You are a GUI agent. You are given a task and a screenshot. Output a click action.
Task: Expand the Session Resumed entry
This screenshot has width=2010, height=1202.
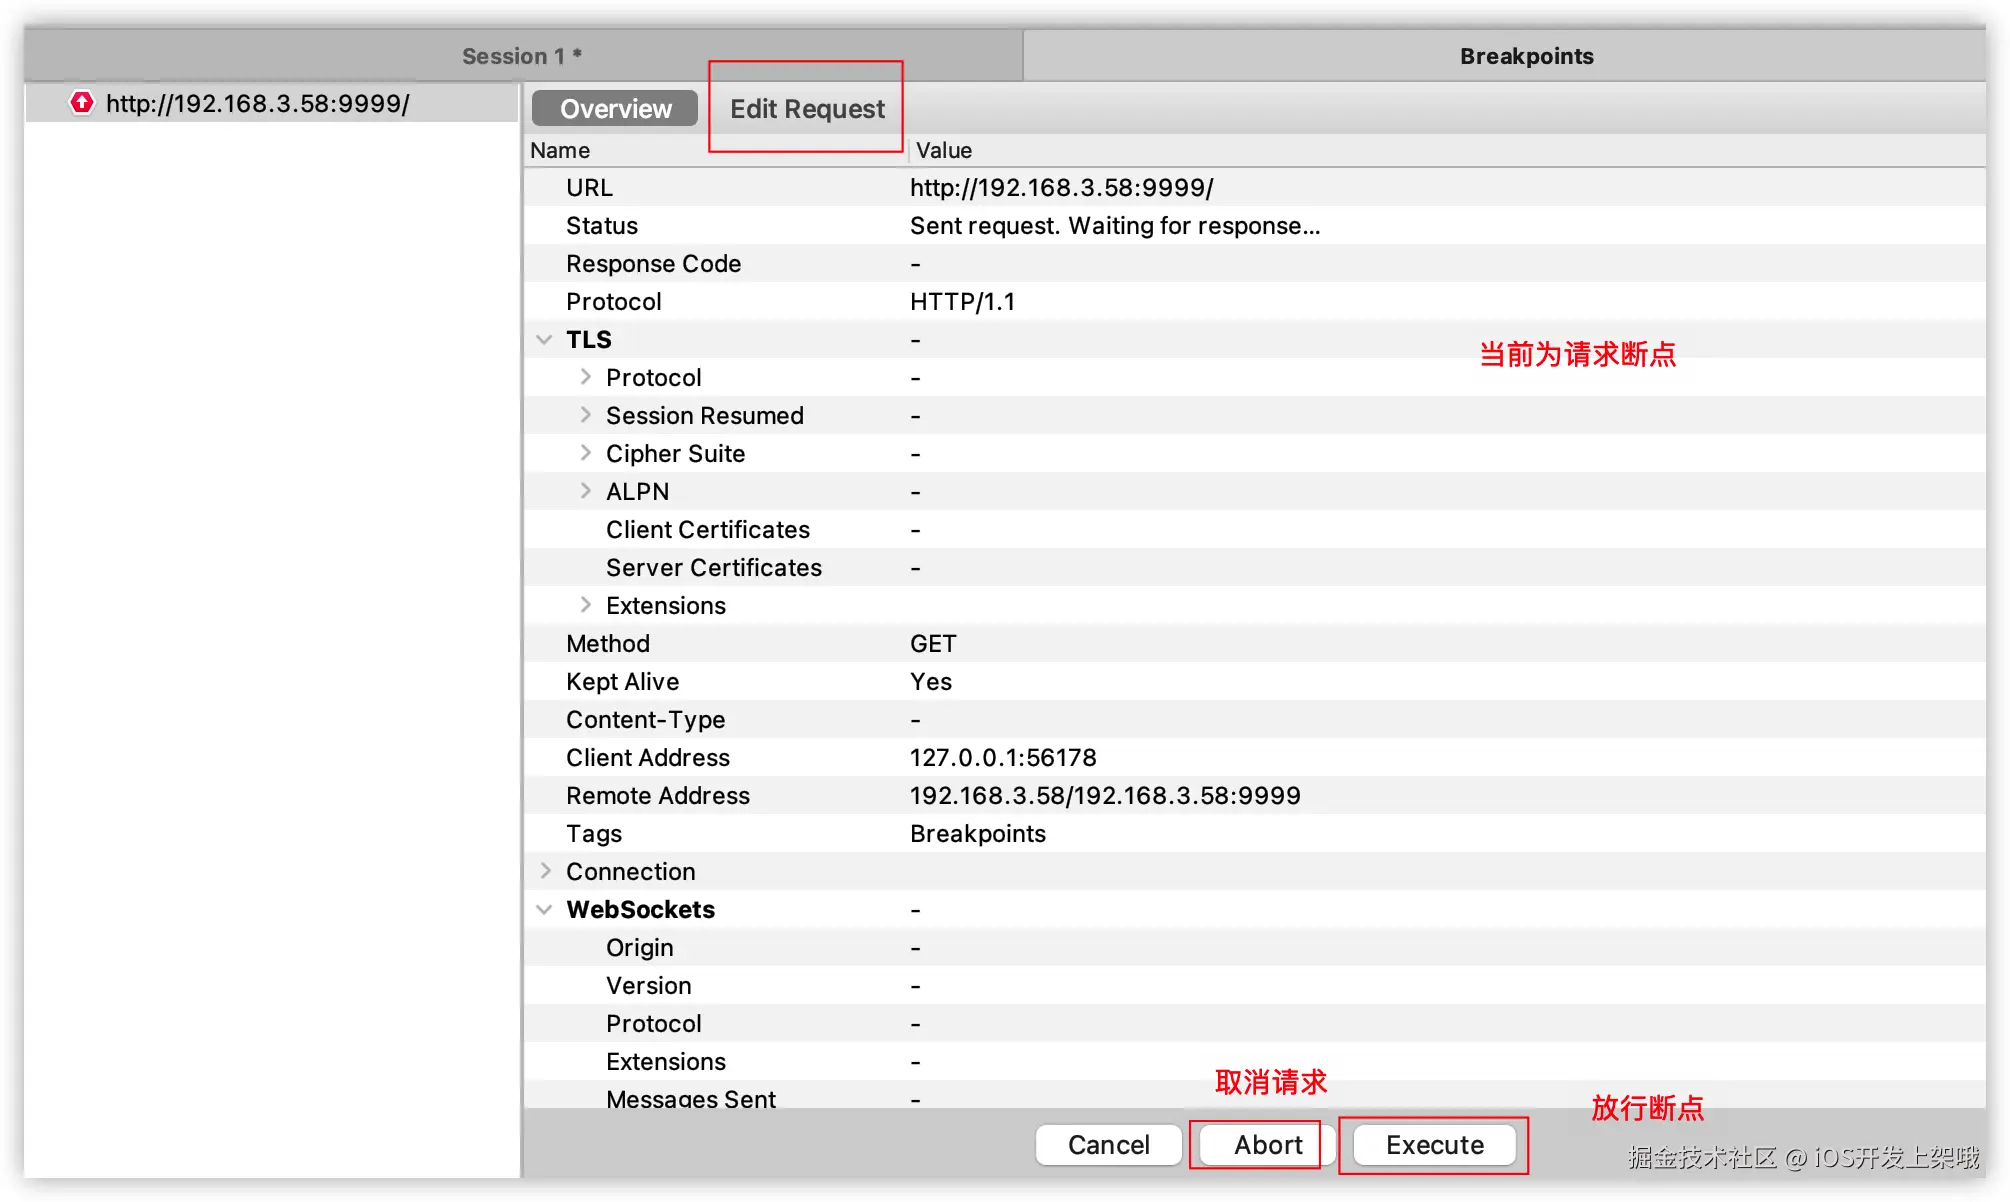click(x=585, y=414)
